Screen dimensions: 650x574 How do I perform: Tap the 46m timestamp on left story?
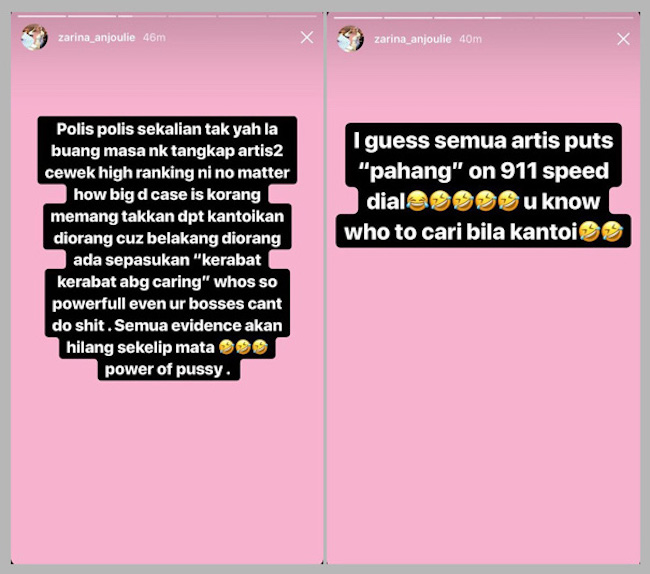click(x=154, y=38)
